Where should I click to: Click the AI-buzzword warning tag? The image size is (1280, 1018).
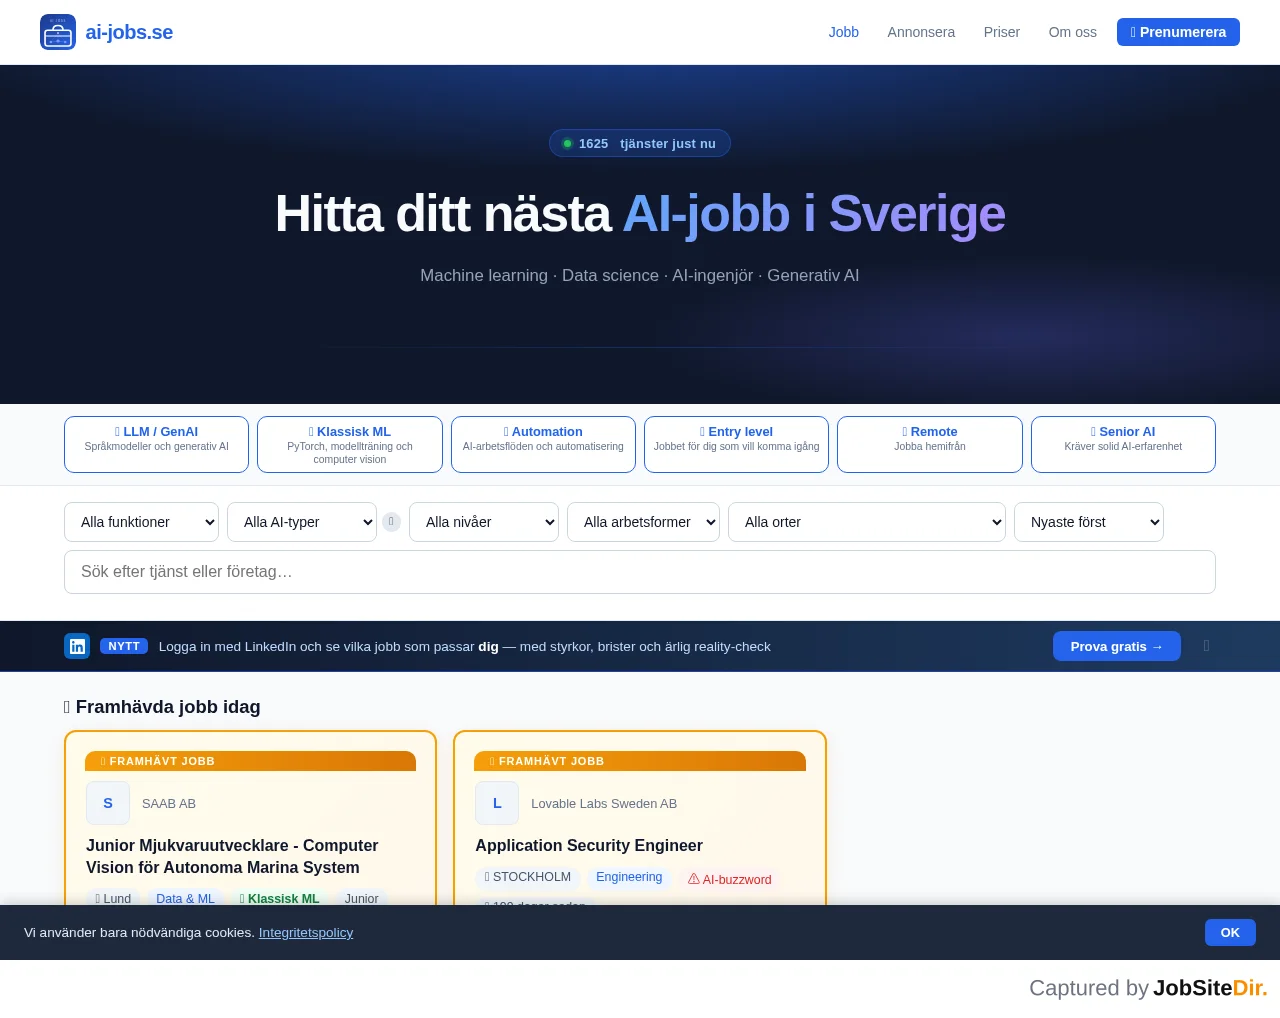pos(730,879)
